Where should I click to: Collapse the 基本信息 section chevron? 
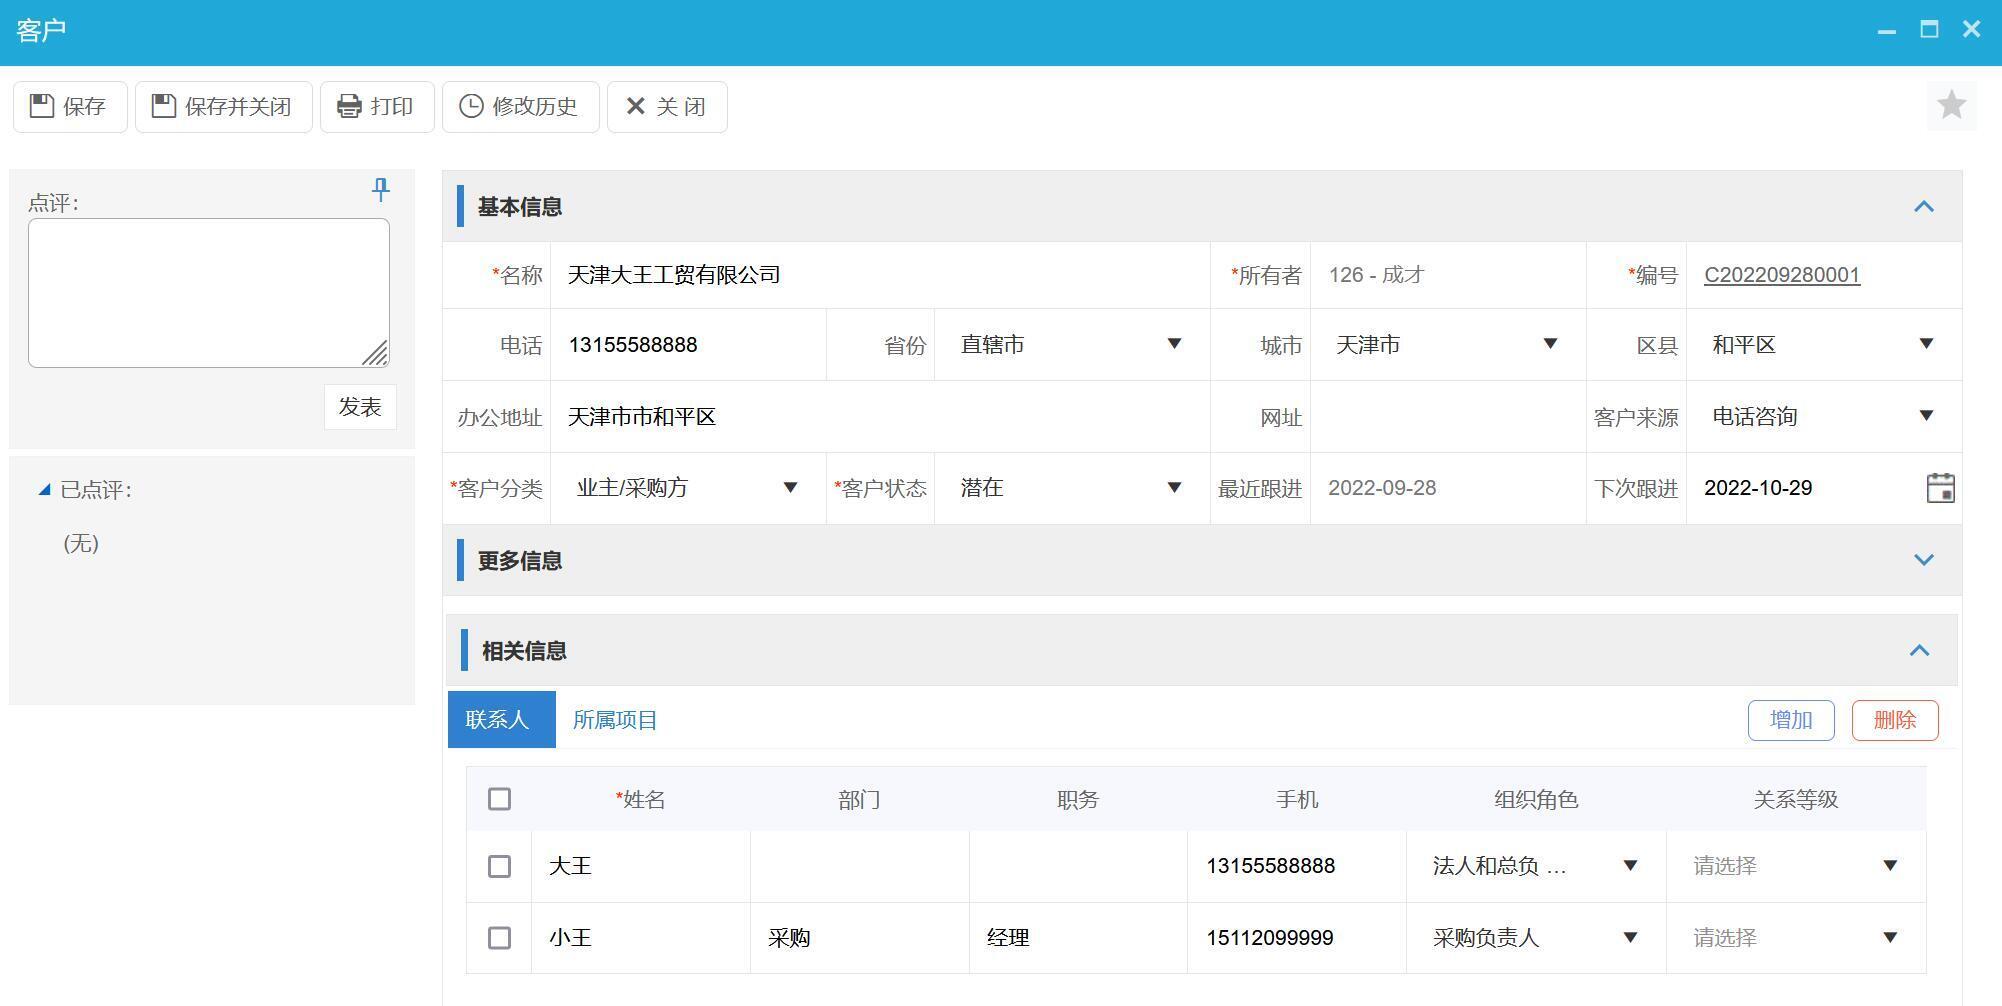pos(1923,206)
